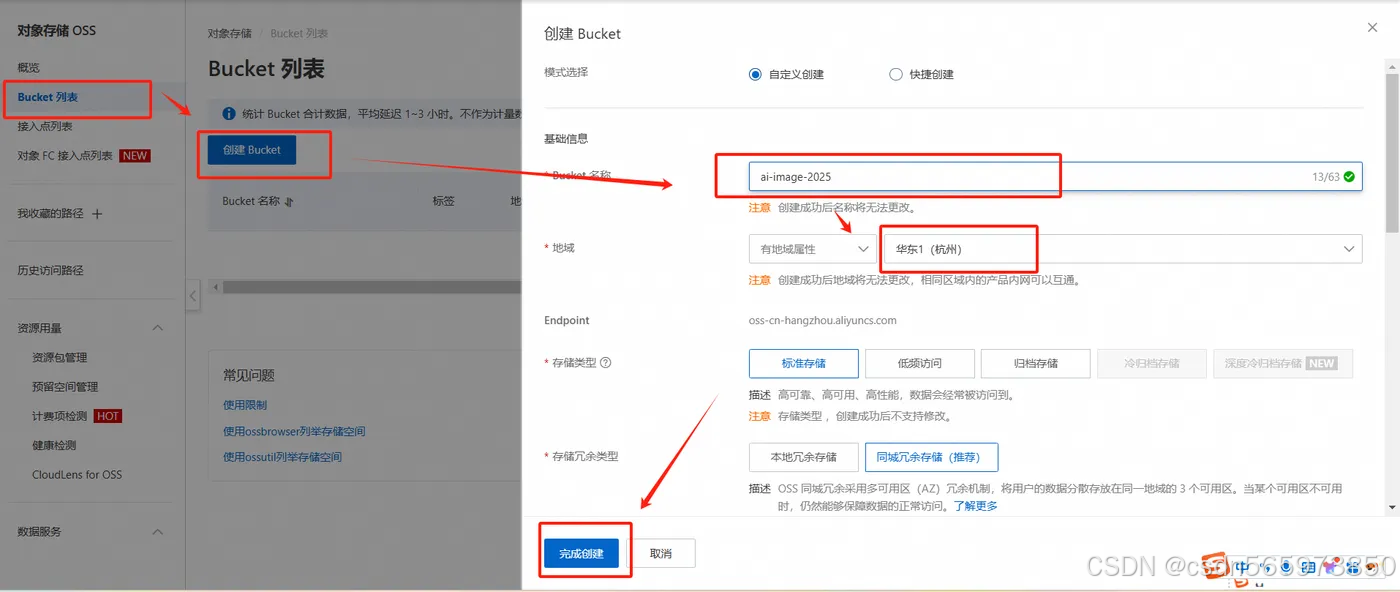Click the microphone icon on the input toolbar

click(1286, 567)
